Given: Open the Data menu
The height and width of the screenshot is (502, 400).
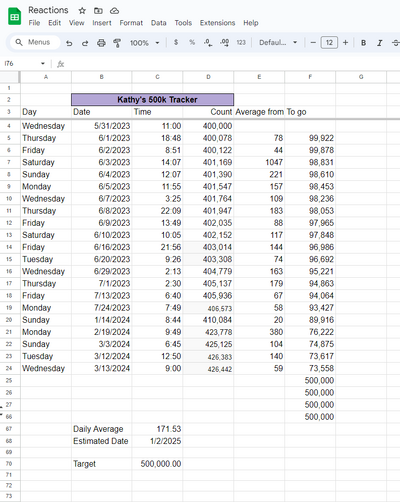Looking at the screenshot, I should click(x=159, y=23).
